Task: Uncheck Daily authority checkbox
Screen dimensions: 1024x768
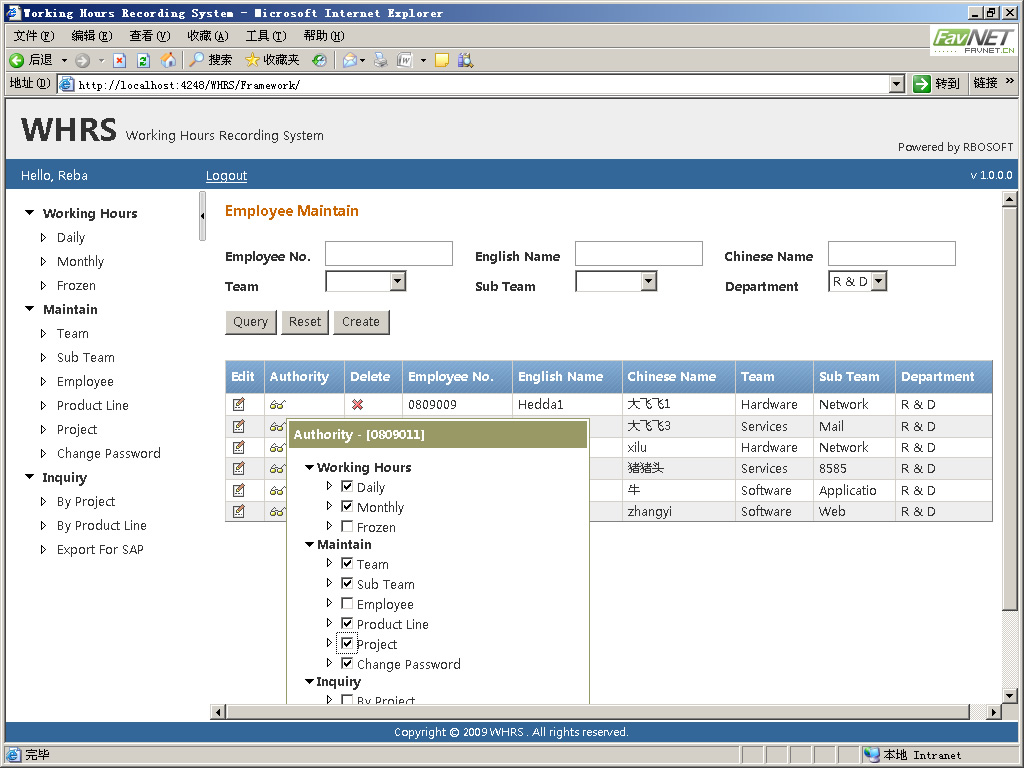Action: tap(347, 487)
